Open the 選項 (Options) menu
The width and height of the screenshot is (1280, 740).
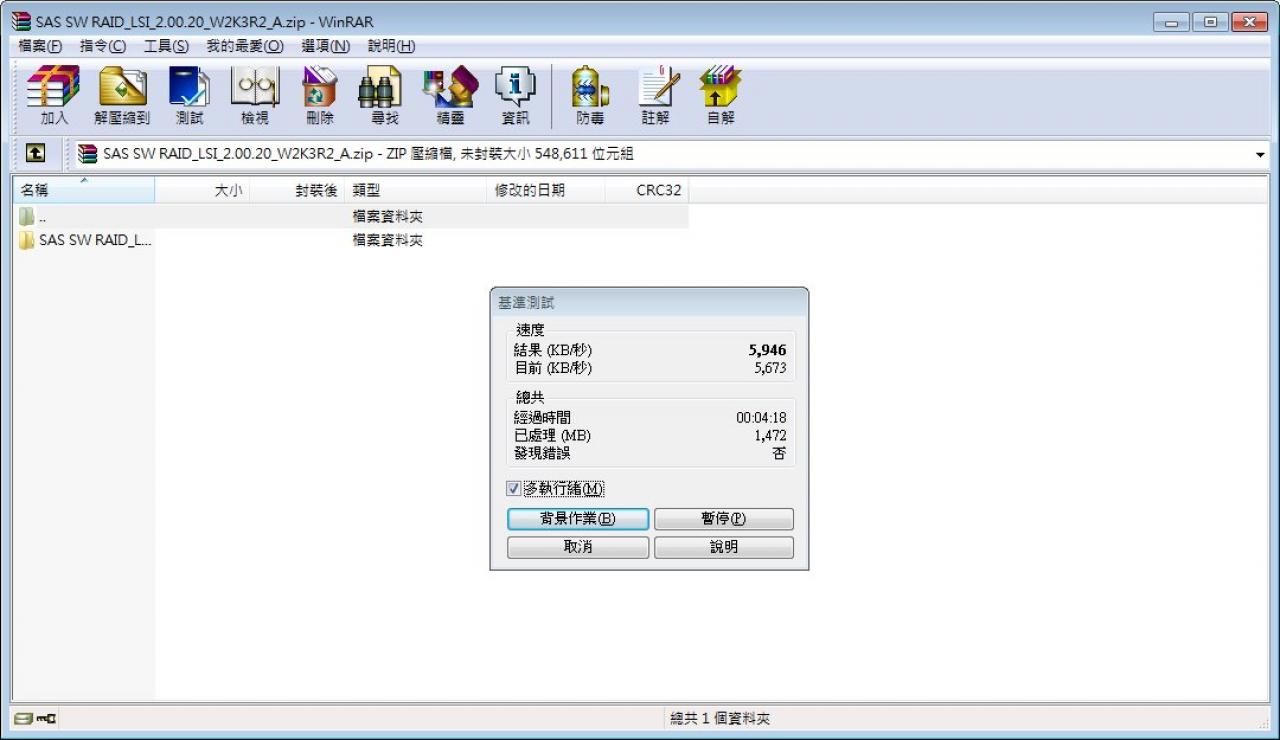326,46
